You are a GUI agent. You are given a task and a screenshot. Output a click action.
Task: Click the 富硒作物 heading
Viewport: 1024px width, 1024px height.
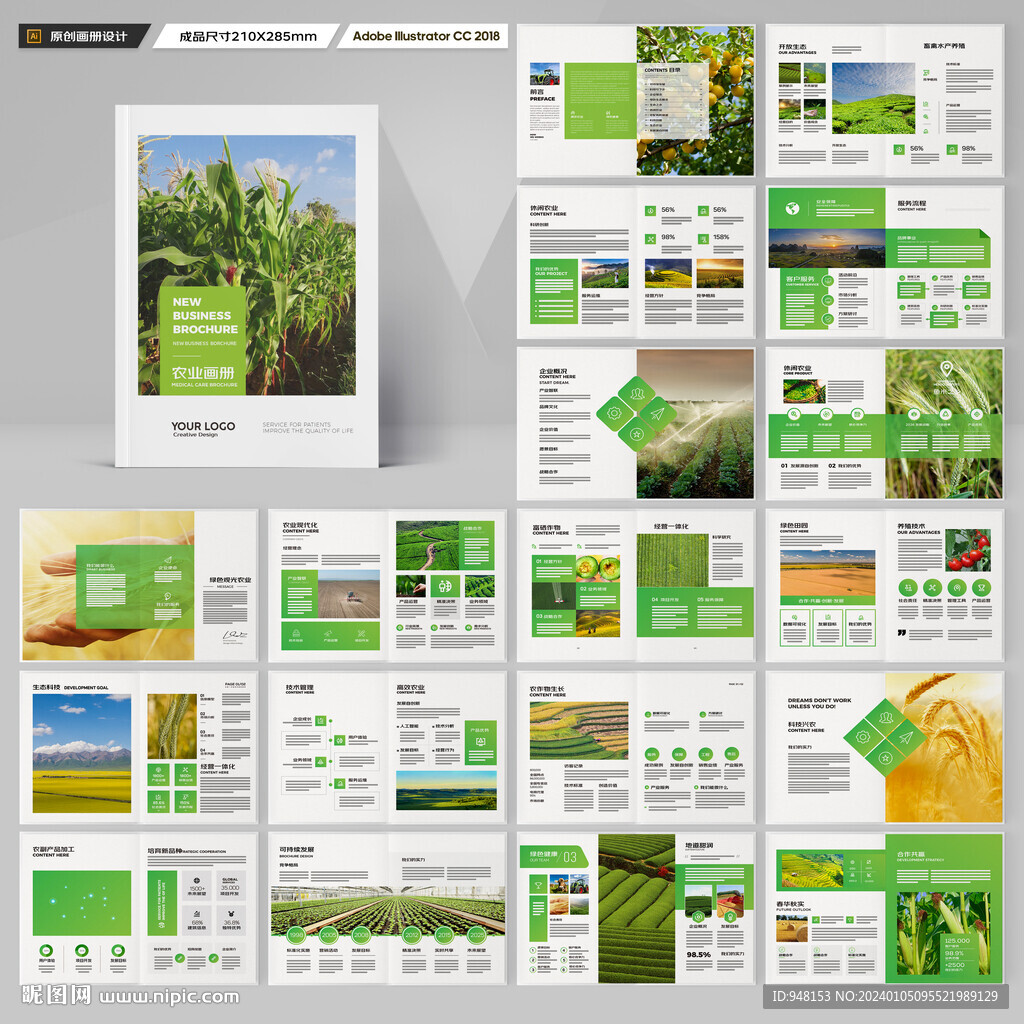[x=547, y=528]
